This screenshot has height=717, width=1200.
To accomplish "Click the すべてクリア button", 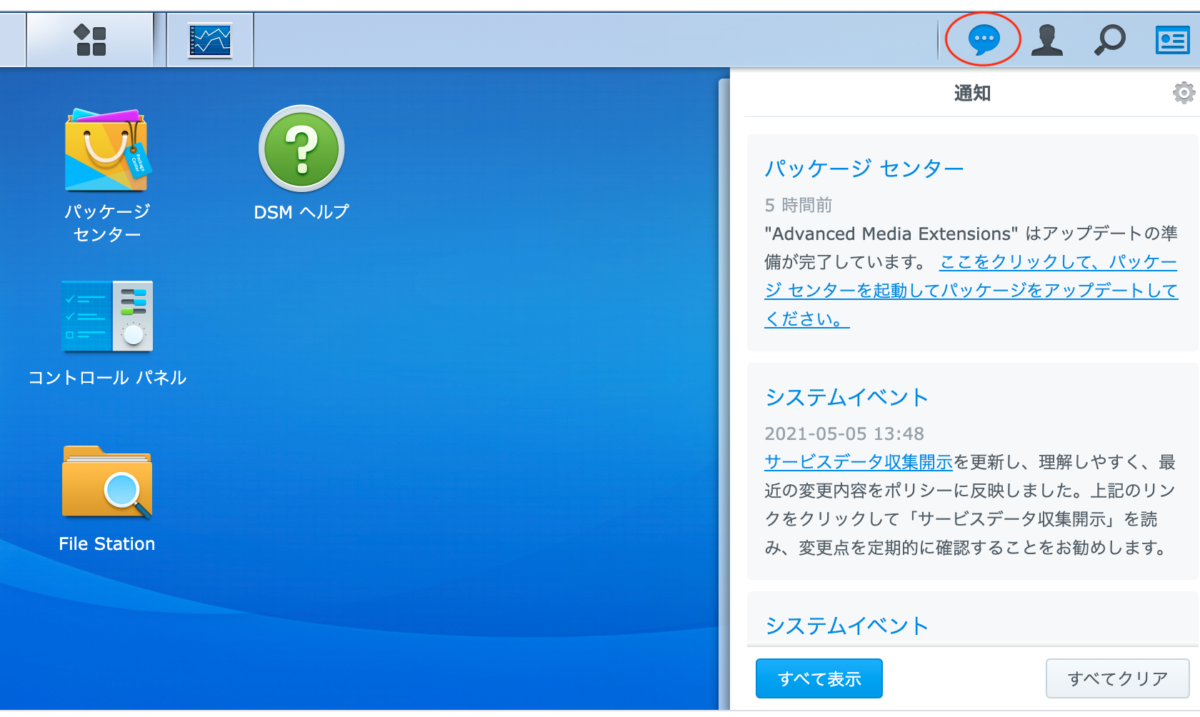I will (1118, 679).
